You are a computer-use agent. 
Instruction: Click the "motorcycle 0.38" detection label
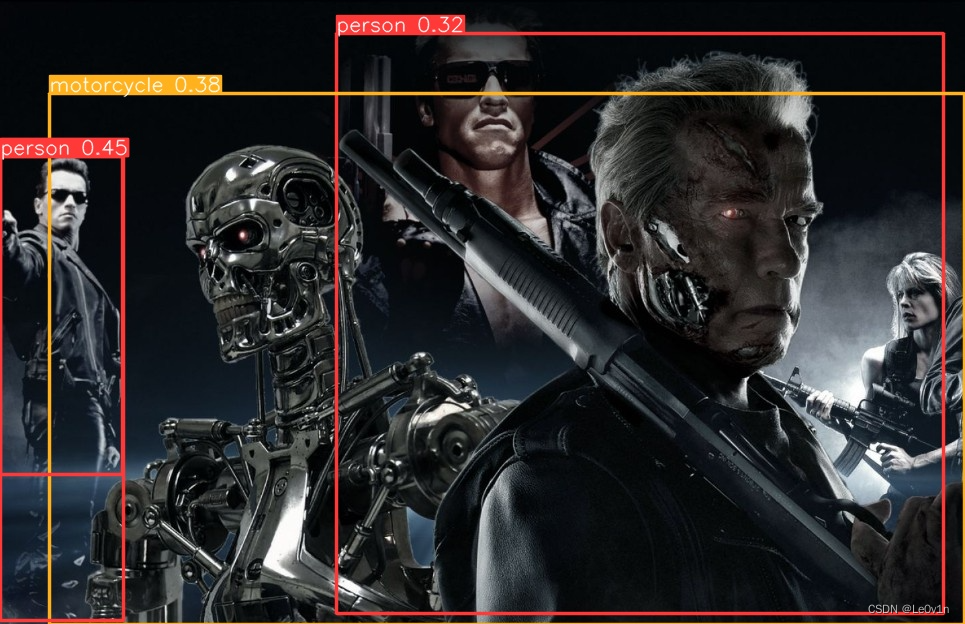coord(135,84)
